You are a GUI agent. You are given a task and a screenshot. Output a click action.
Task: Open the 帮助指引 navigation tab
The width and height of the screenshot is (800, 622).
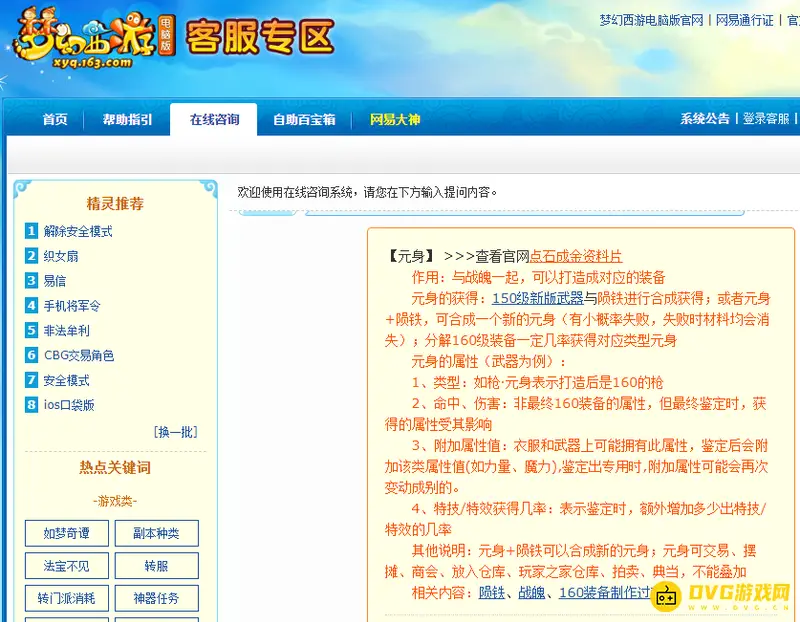[127, 119]
